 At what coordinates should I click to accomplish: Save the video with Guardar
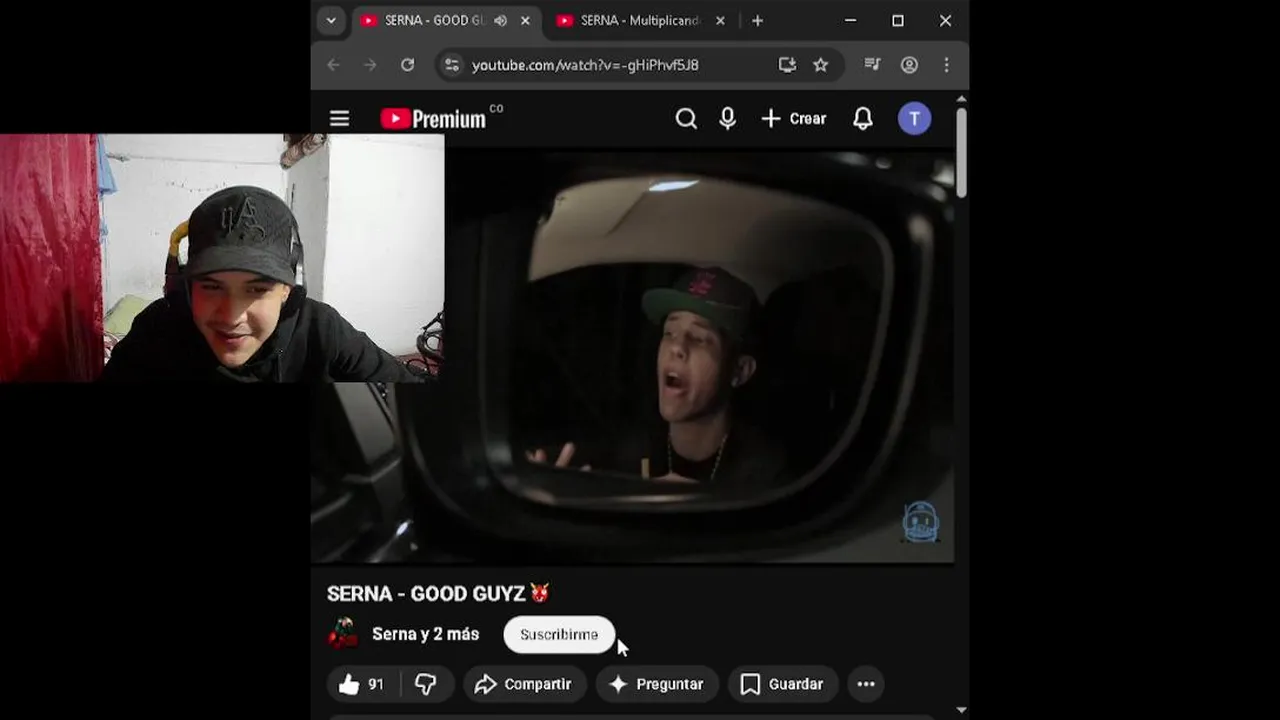(x=782, y=684)
